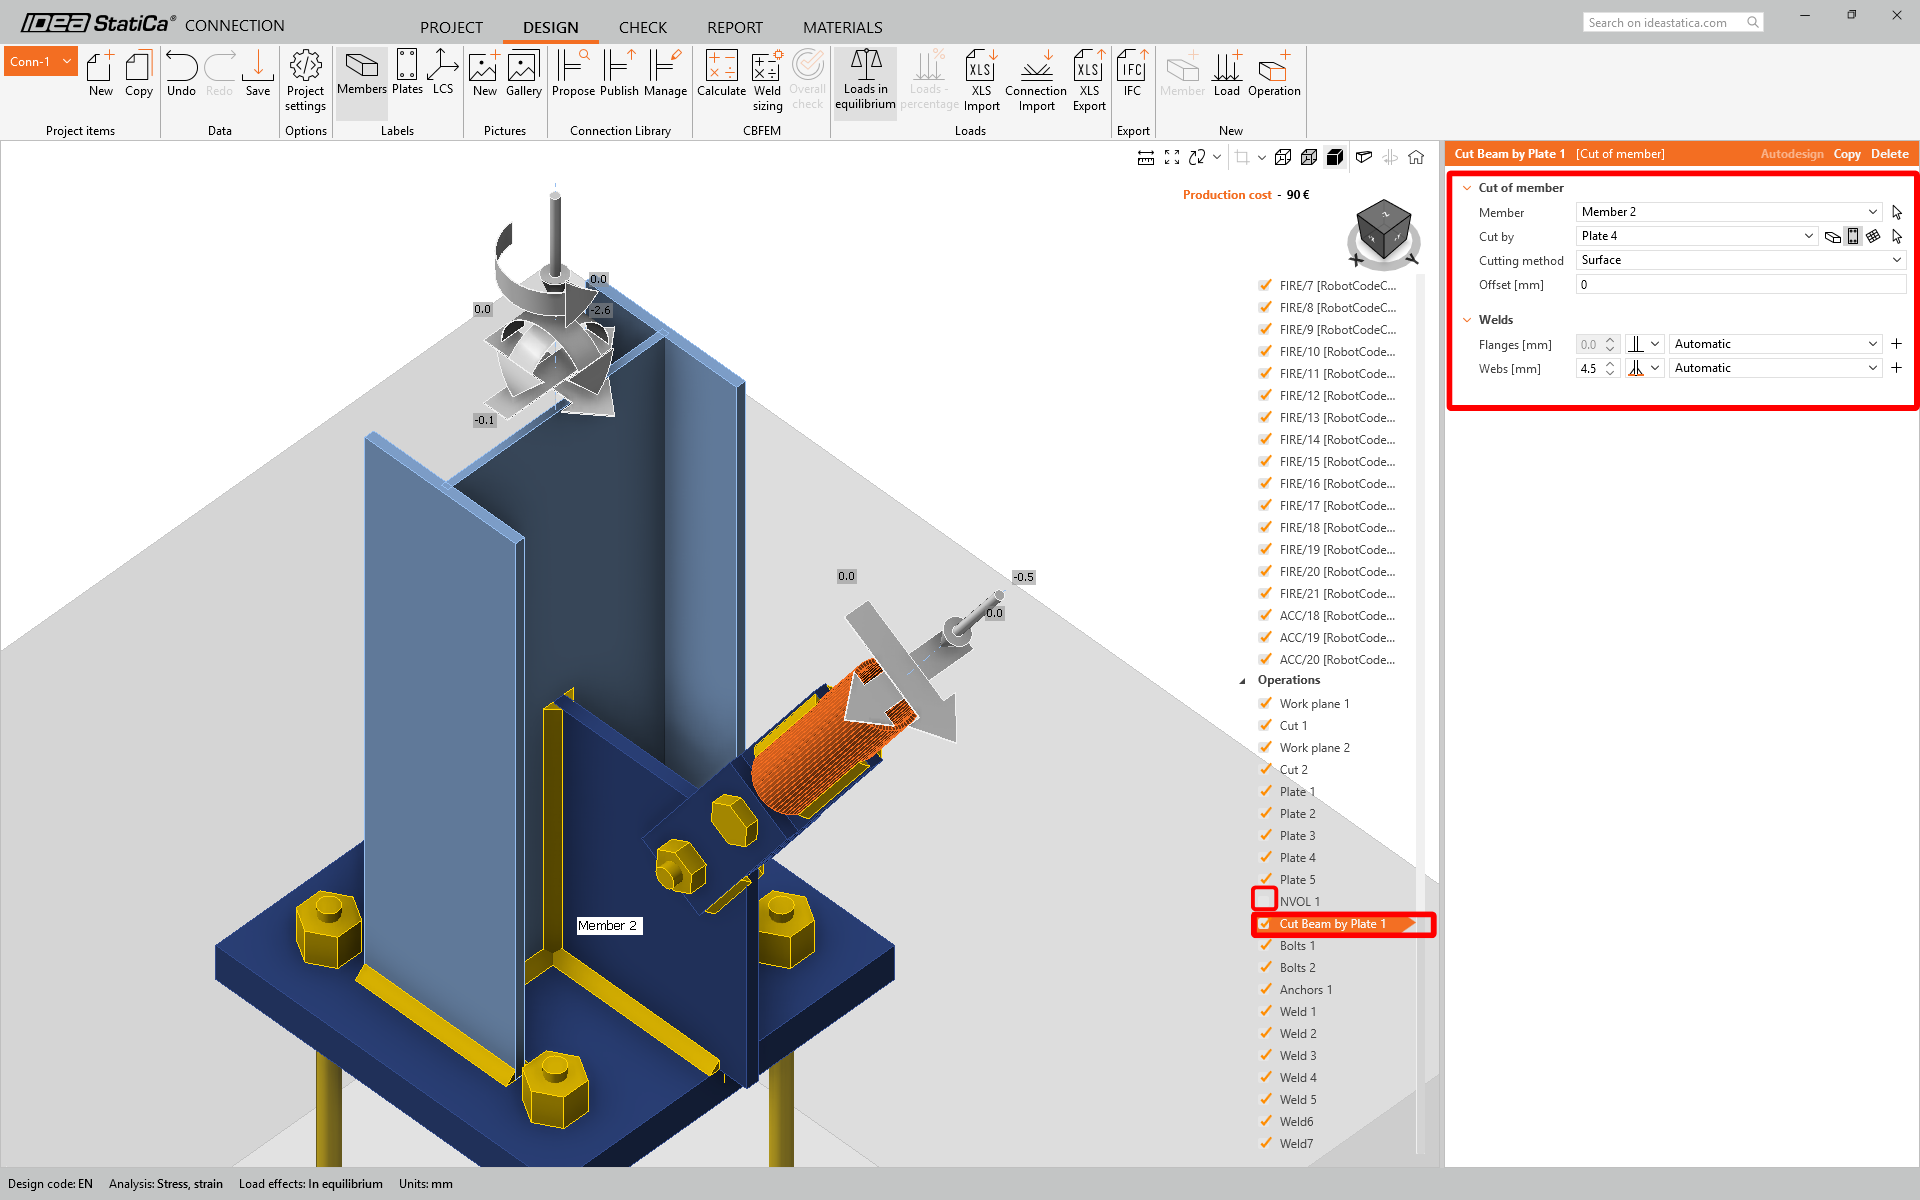Collapse the Welds section
The height and width of the screenshot is (1200, 1920).
tap(1467, 320)
